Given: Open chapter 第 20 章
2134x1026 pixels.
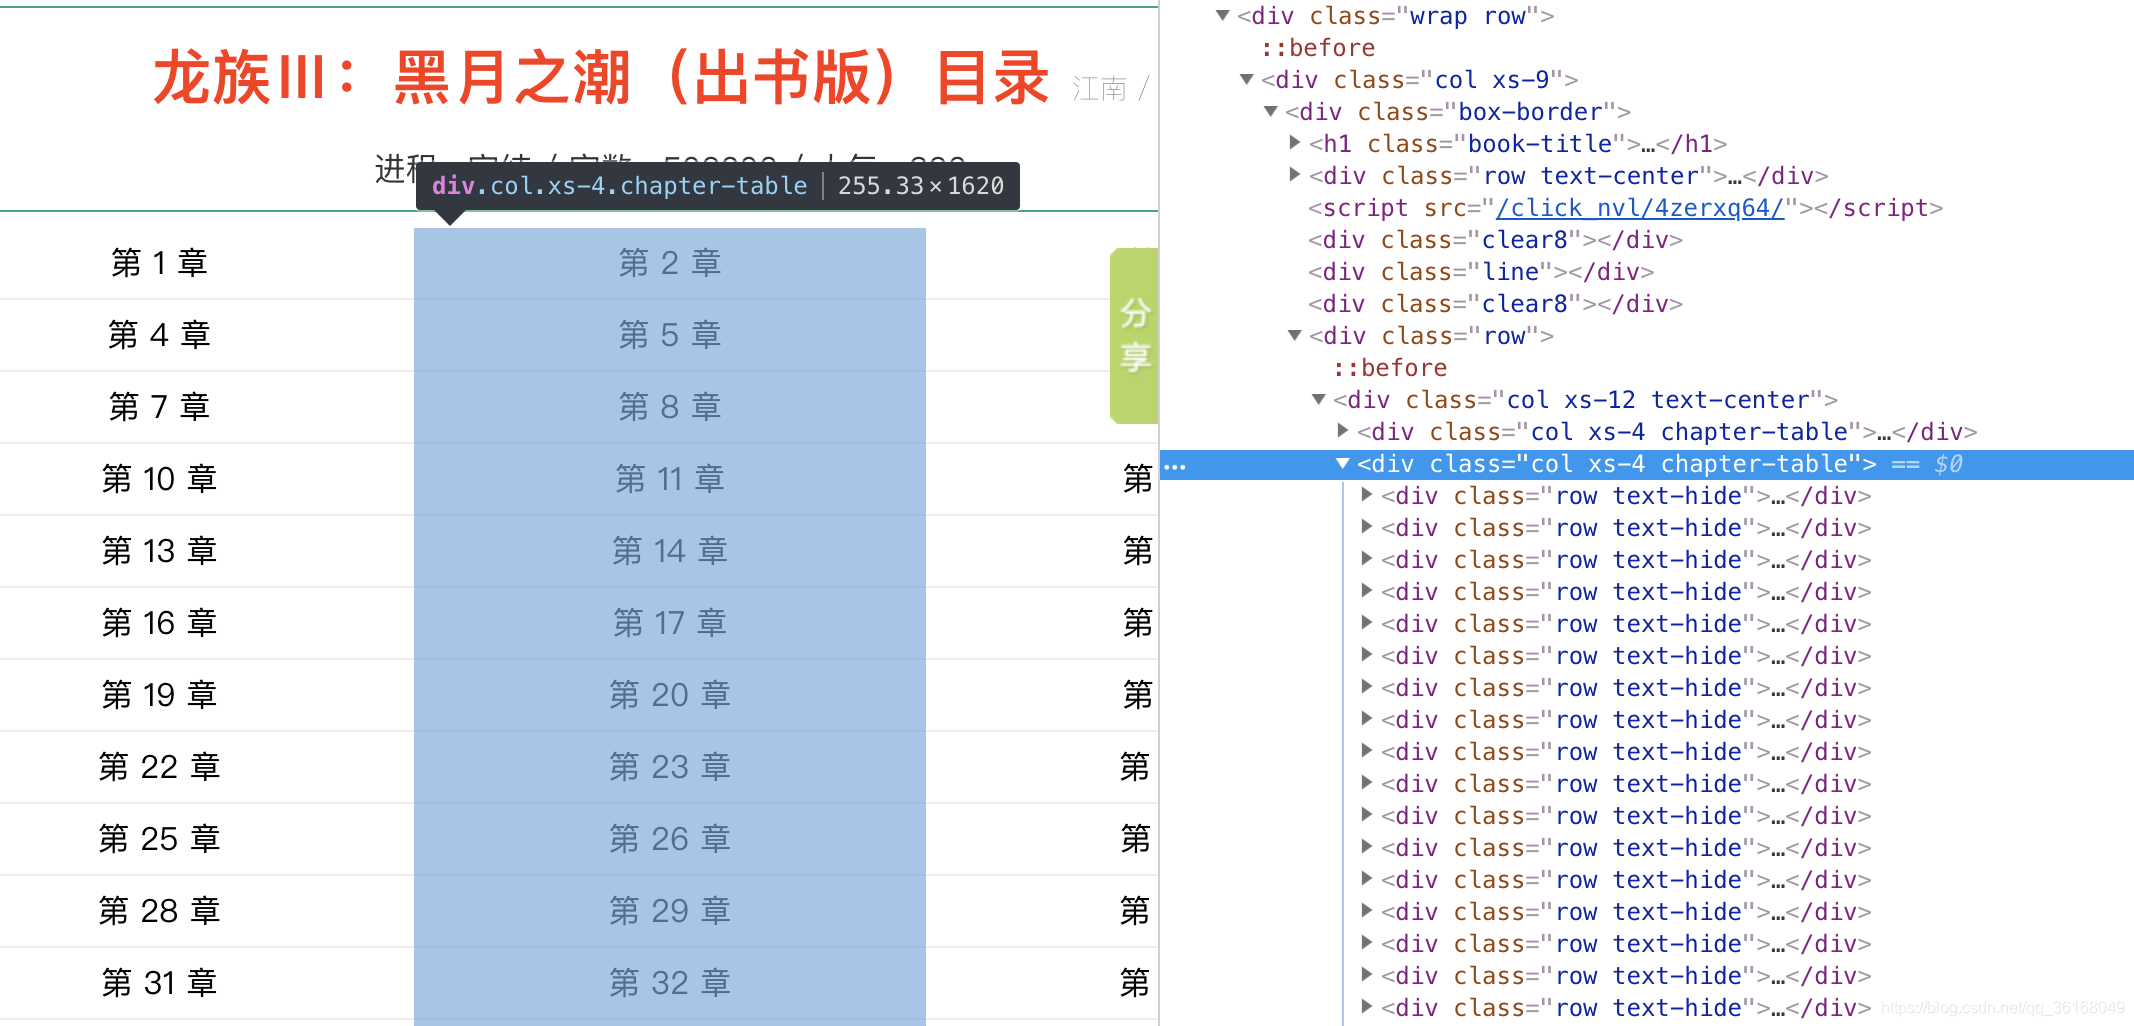Looking at the screenshot, I should pyautogui.click(x=670, y=695).
